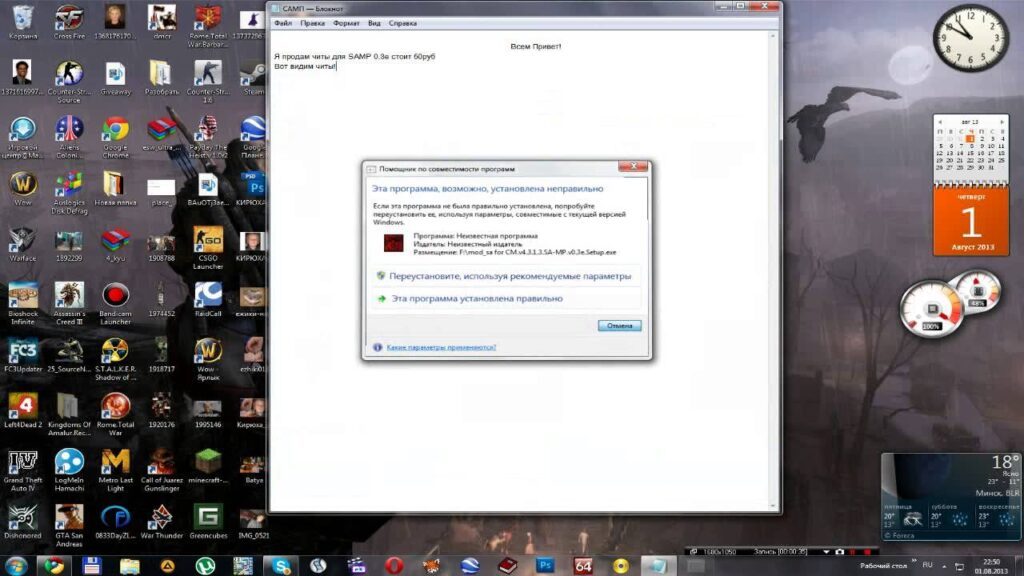Select the Cross Fire desktop icon
This screenshot has height=576, width=1024.
point(69,22)
